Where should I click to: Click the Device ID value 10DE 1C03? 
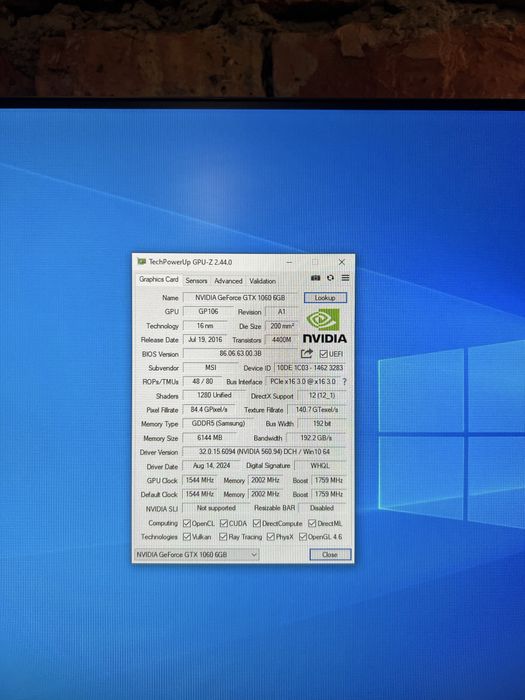click(310, 367)
